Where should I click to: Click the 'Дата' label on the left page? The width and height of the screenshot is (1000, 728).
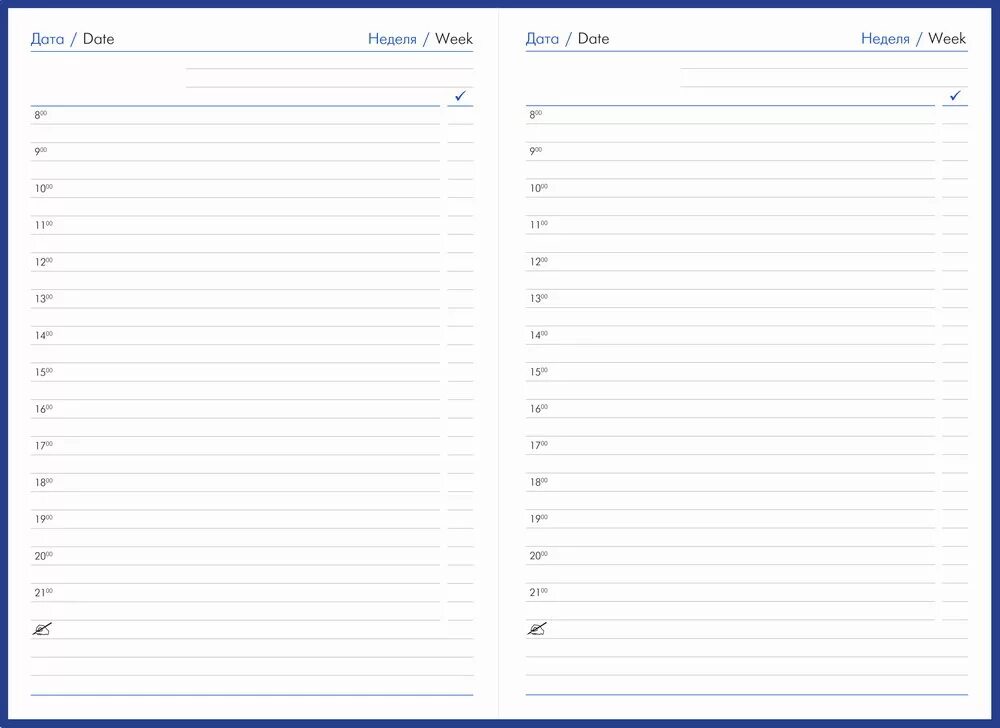(x=47, y=40)
